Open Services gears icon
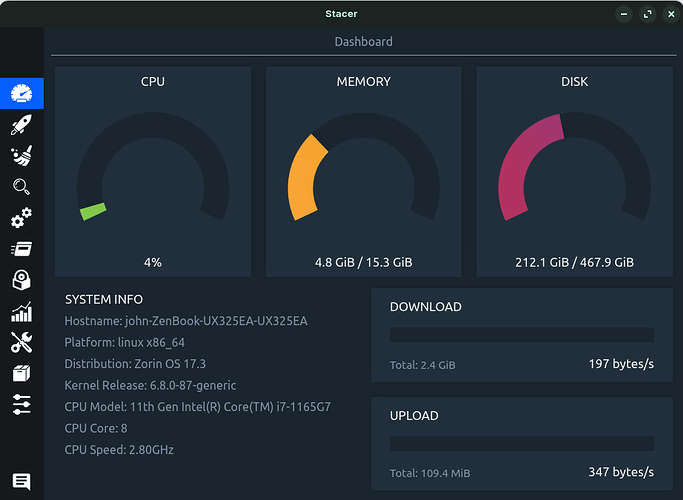Image resolution: width=683 pixels, height=500 pixels. 21,218
